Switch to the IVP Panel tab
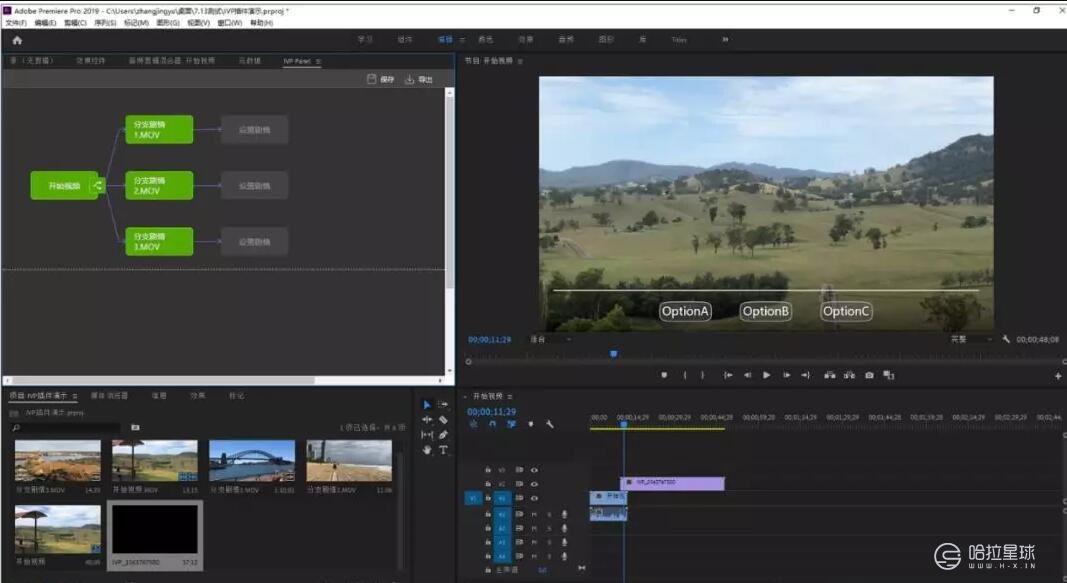Image resolution: width=1067 pixels, height=583 pixels. click(297, 61)
